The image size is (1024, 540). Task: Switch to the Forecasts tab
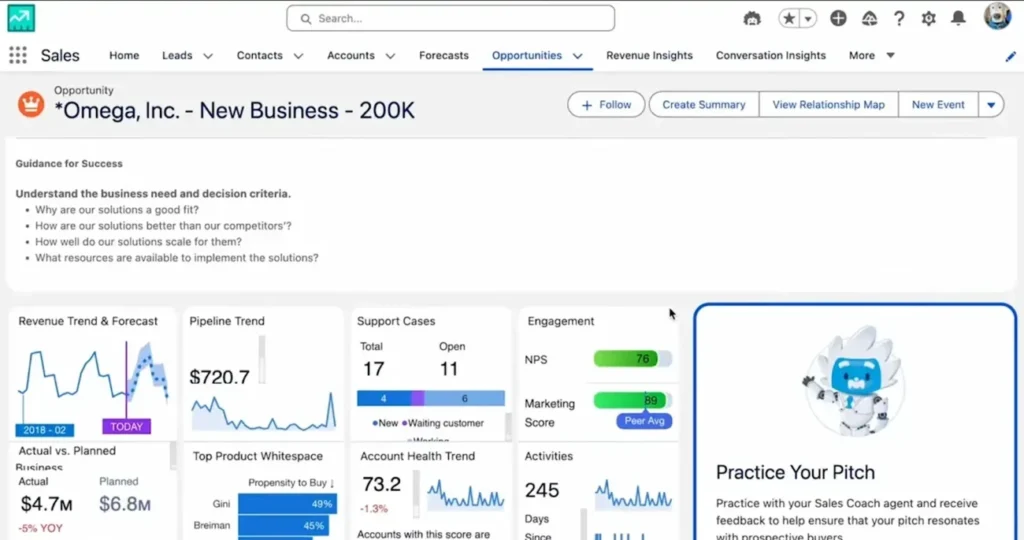pos(444,56)
